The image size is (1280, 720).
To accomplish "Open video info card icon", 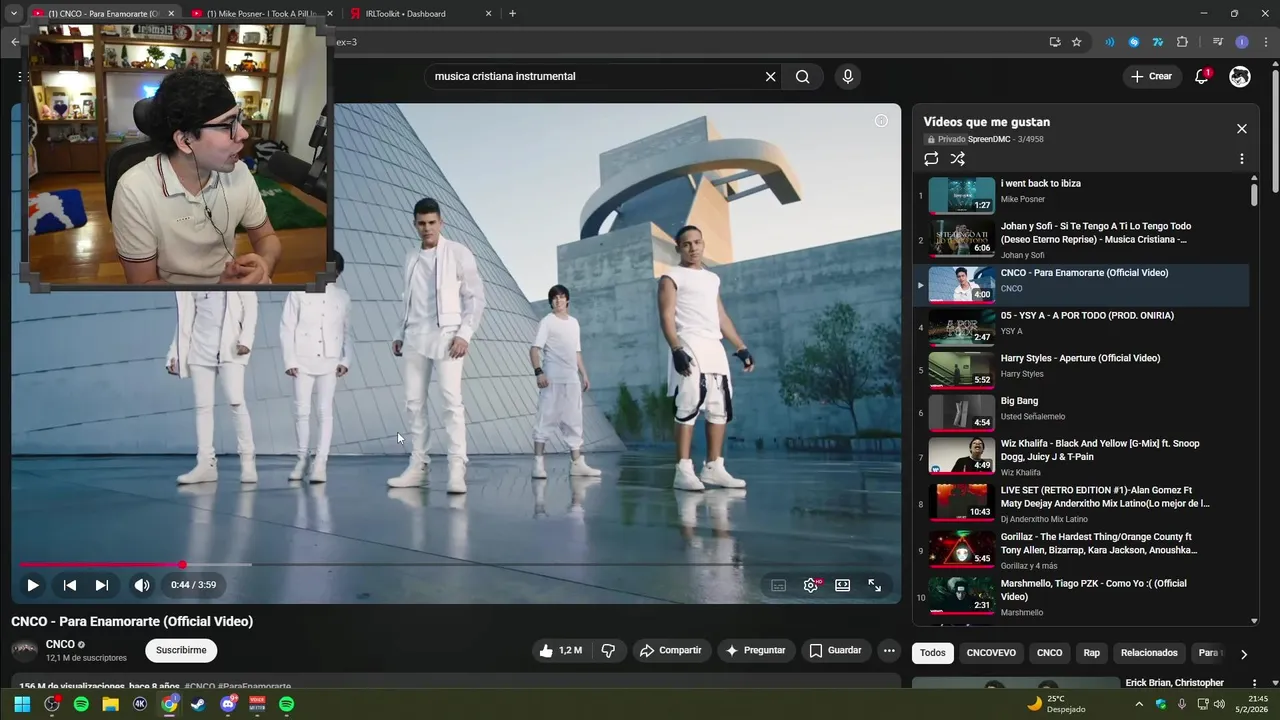I will click(881, 121).
